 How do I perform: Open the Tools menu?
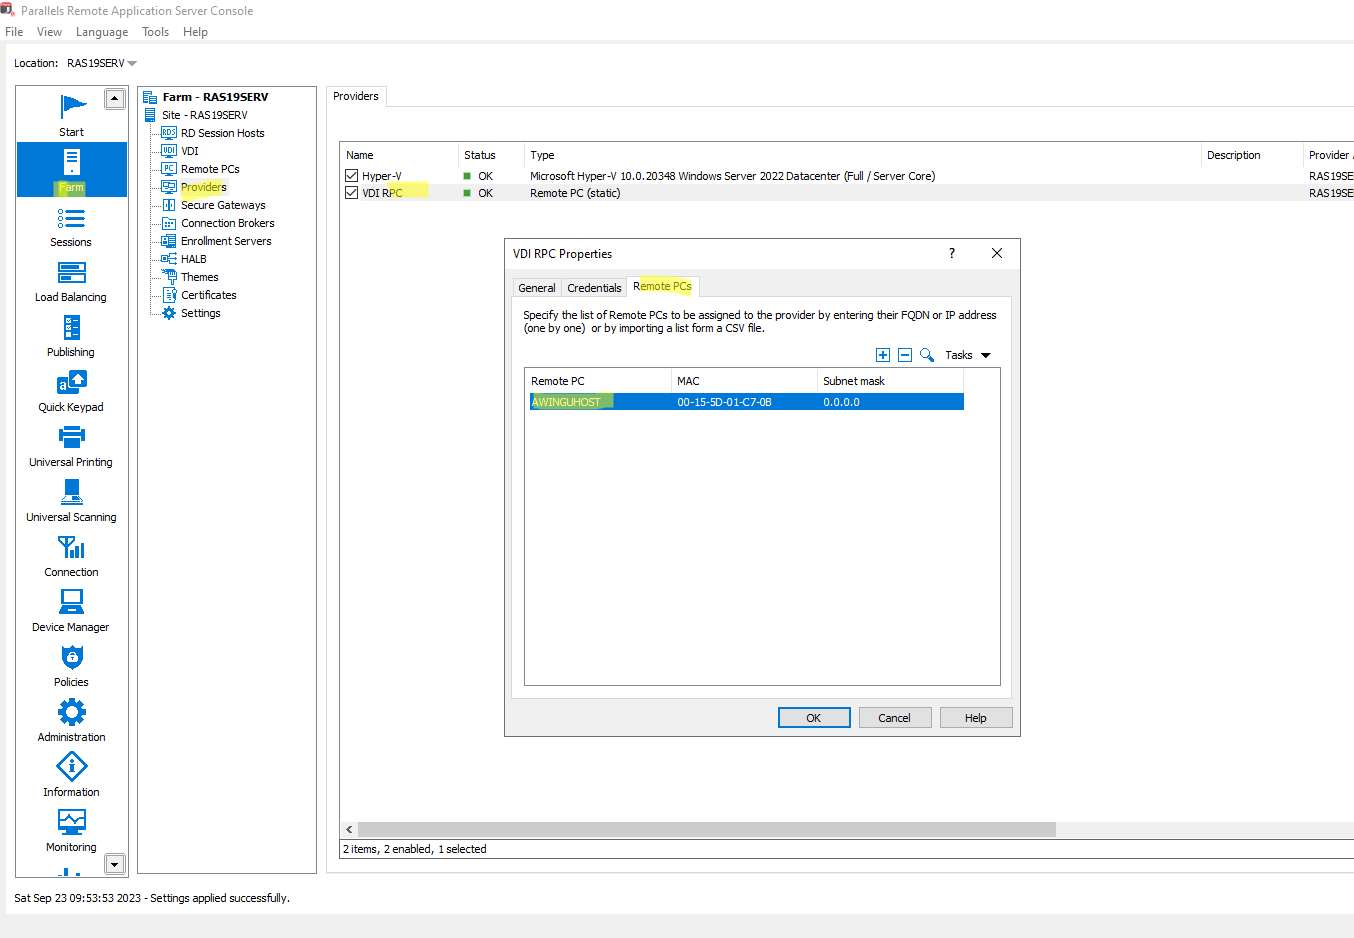click(155, 32)
